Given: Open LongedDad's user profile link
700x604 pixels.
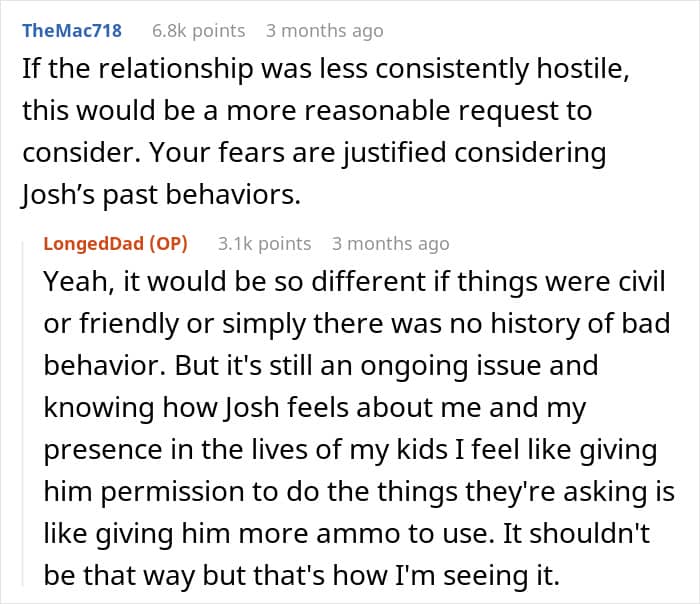Looking at the screenshot, I should tap(94, 244).
